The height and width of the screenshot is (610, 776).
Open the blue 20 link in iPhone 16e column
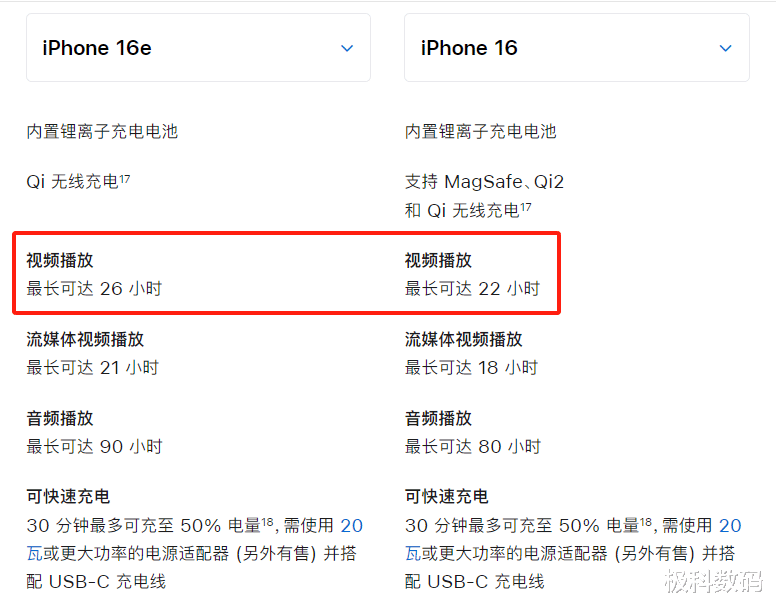tap(352, 525)
